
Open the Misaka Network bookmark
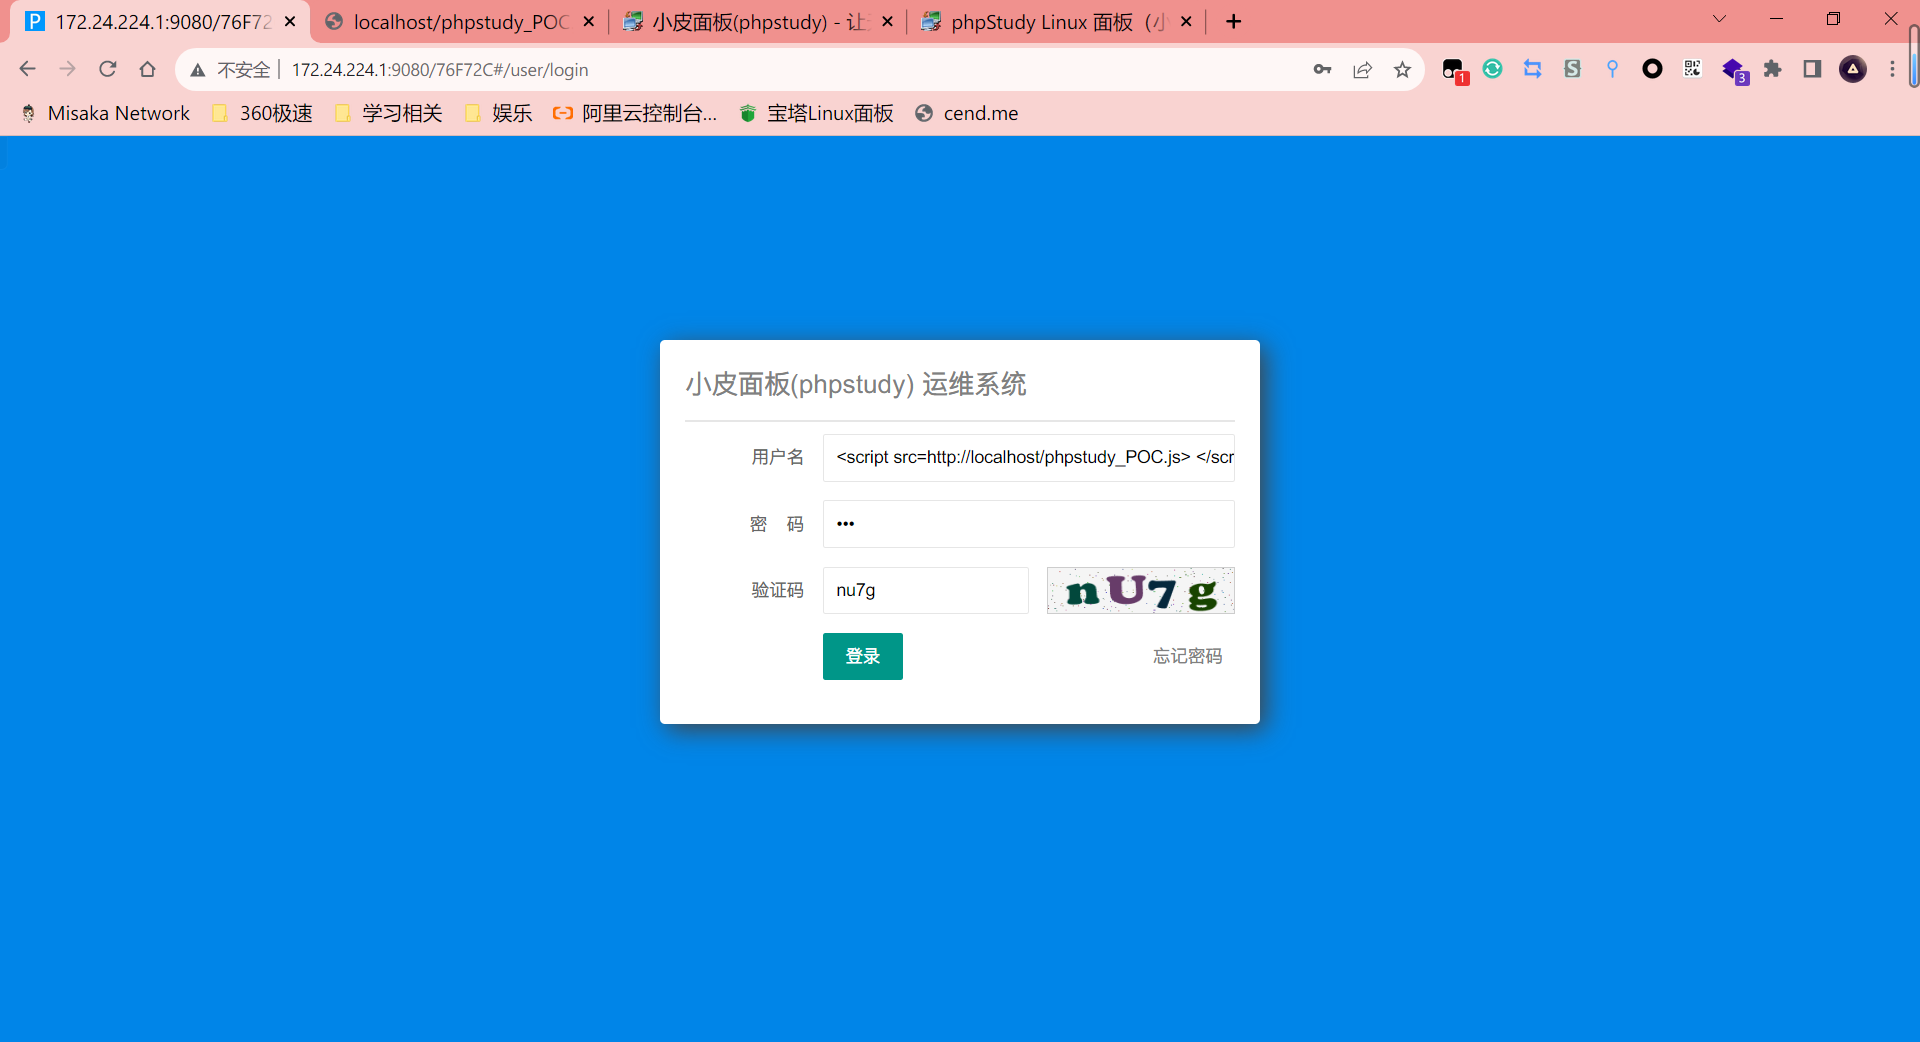[x=106, y=113]
